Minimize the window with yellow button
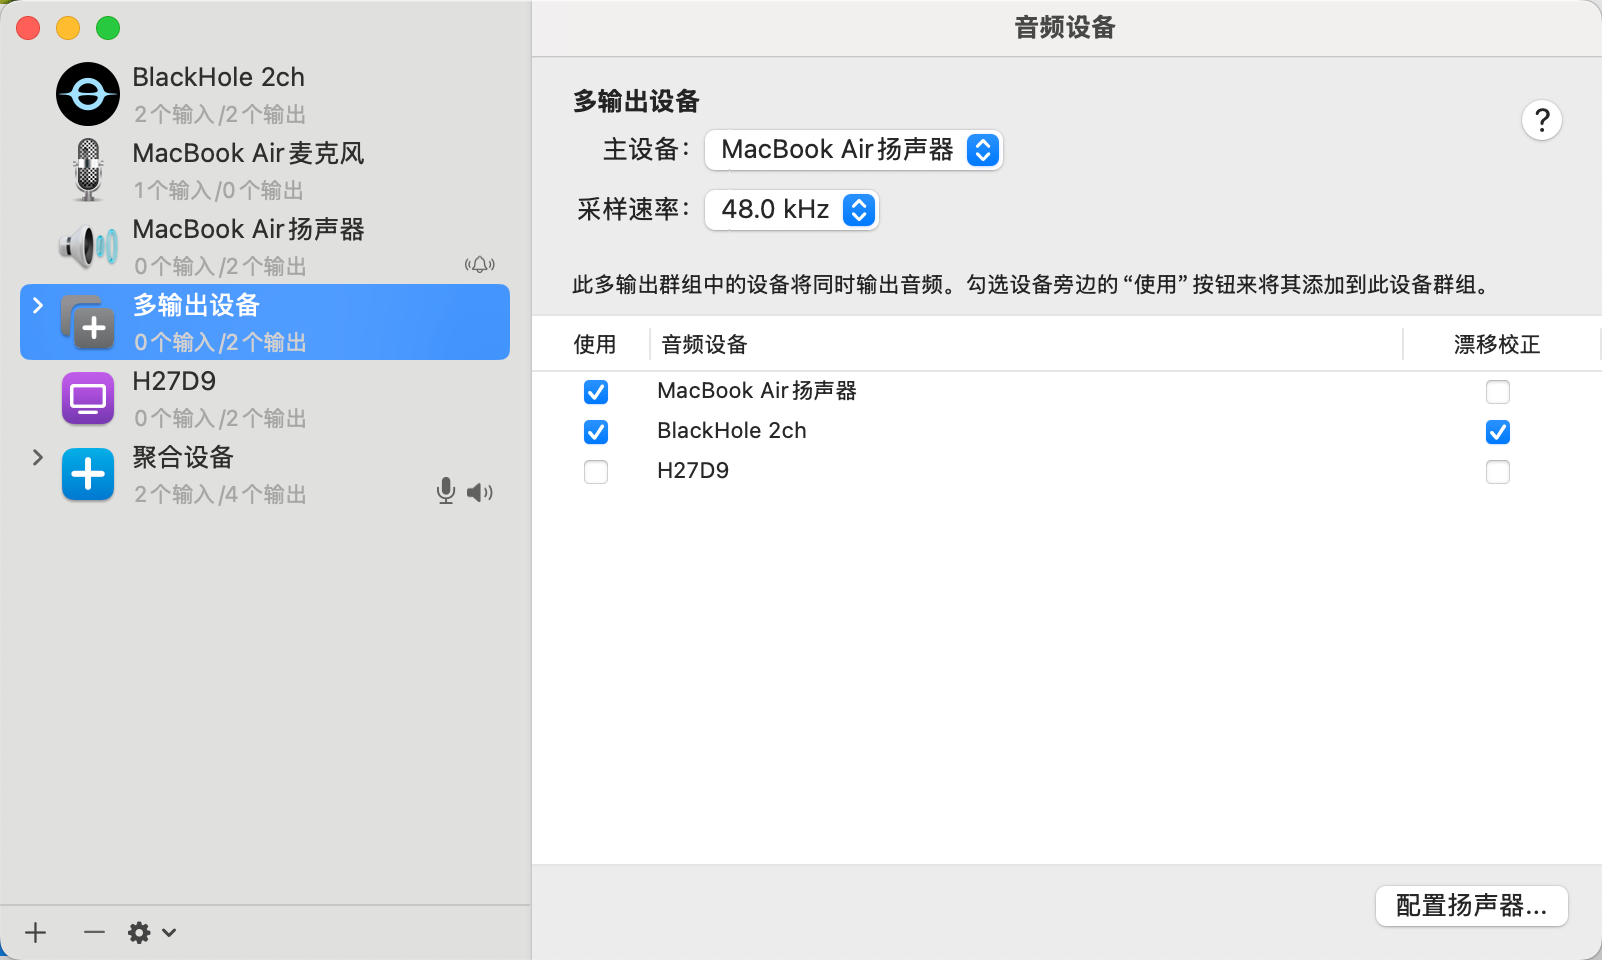The image size is (1602, 960). (68, 28)
